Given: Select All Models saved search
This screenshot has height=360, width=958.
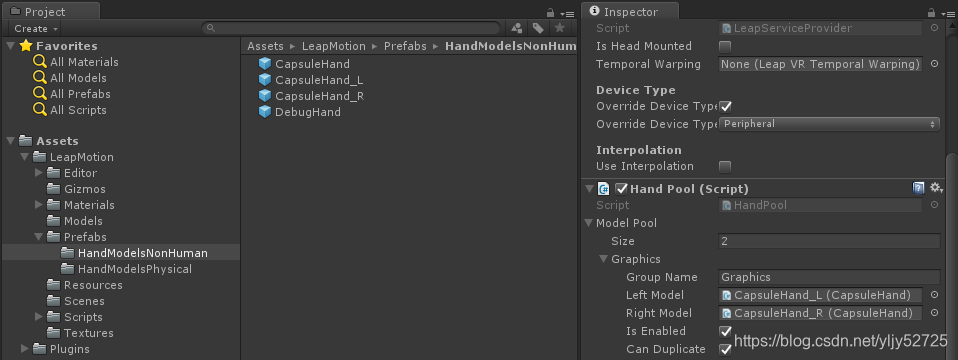Looking at the screenshot, I should pos(78,78).
